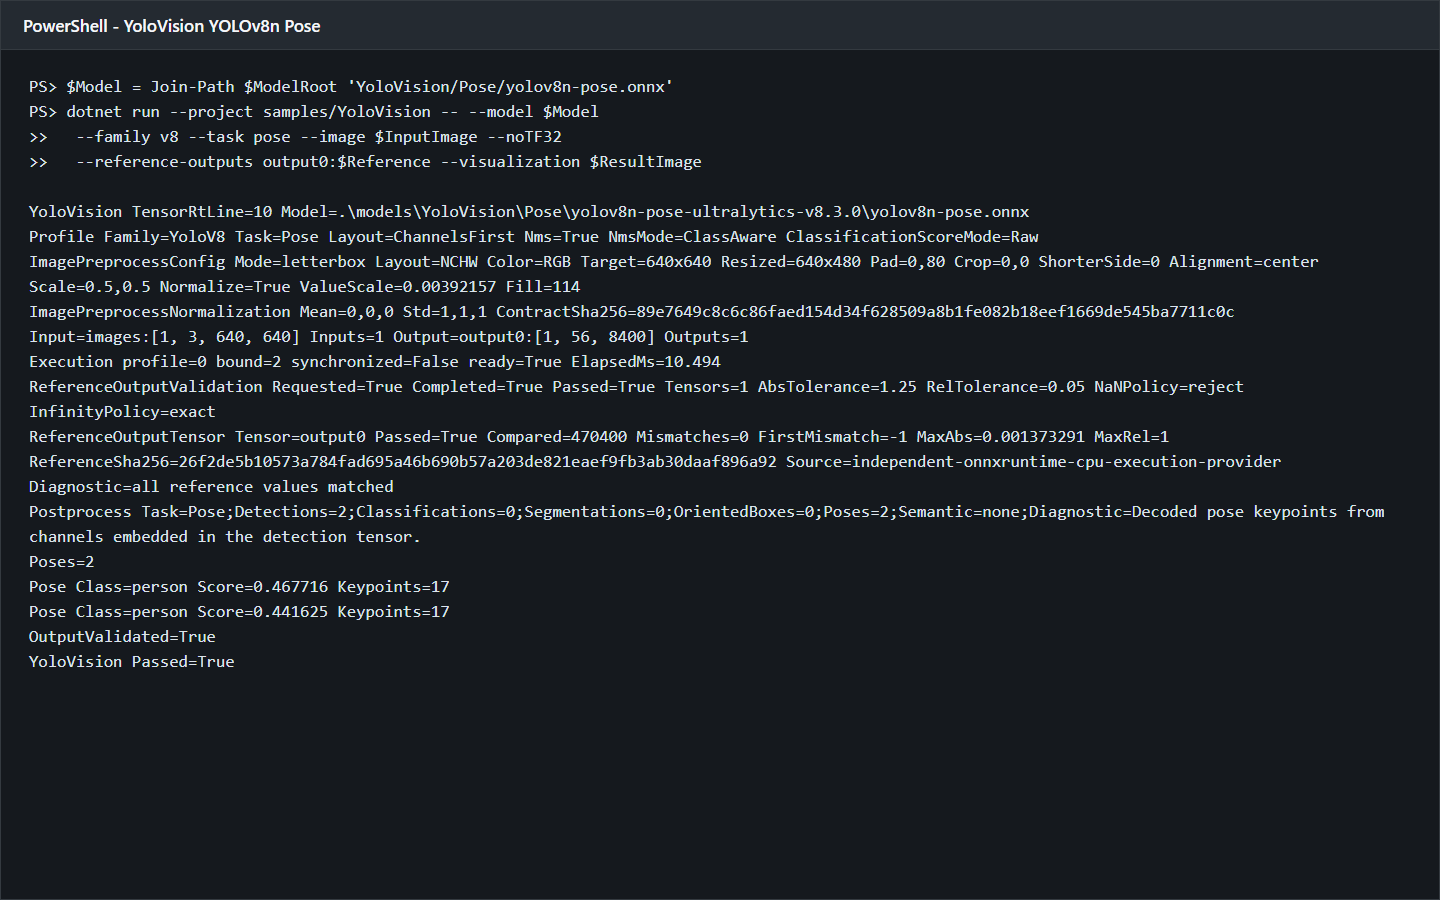Screen dimensions: 1440x900
Task: Click the '--reference-outputs output0:$Reference' line
Action: click(x=365, y=162)
